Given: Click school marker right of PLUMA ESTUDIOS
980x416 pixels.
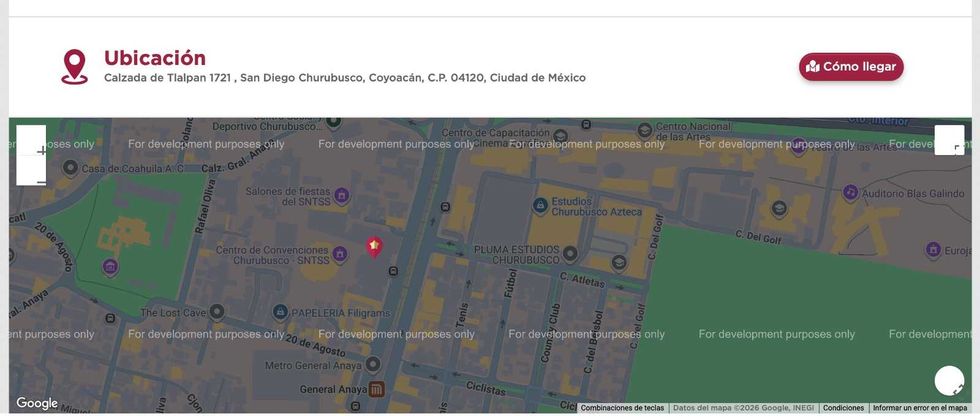Looking at the screenshot, I should click(x=619, y=262).
